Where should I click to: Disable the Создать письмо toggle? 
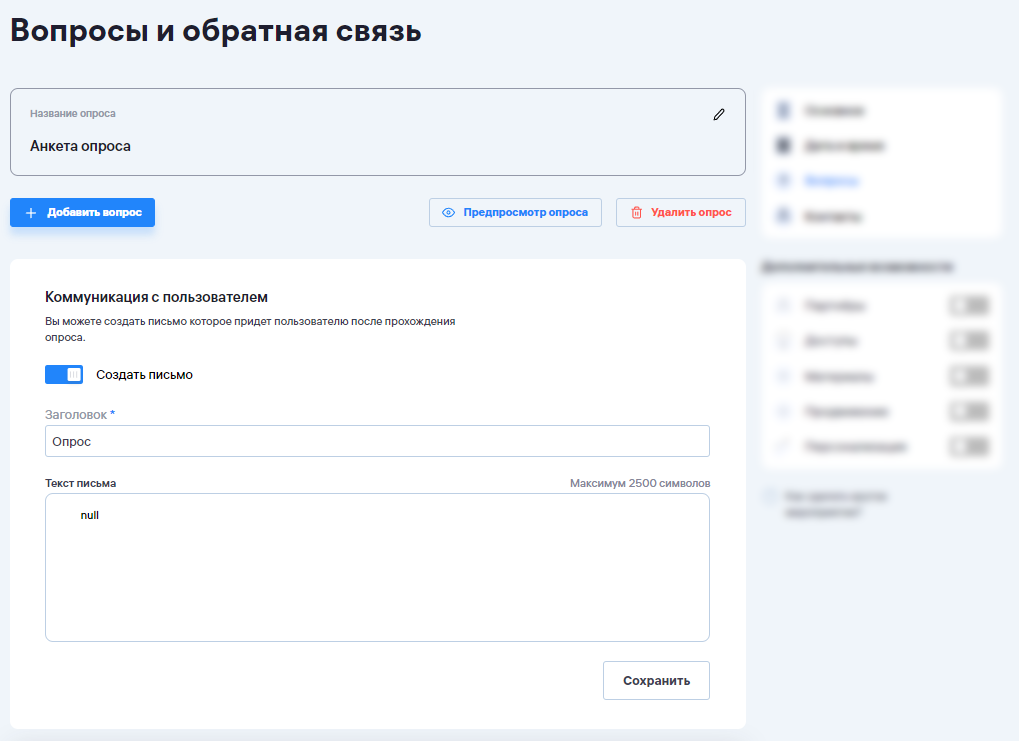pos(64,375)
